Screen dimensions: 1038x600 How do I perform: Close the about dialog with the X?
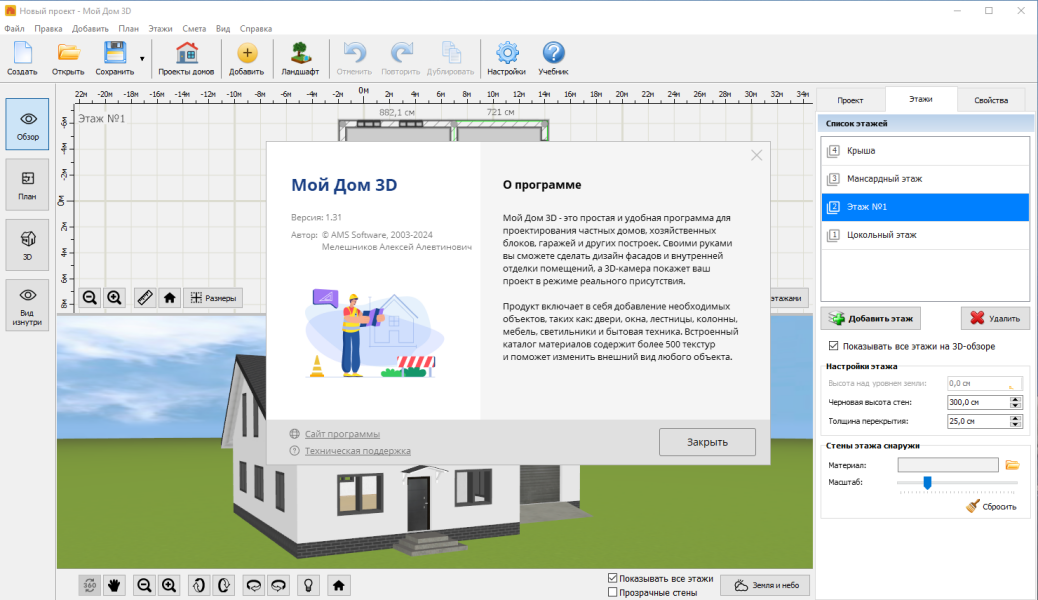(x=757, y=156)
